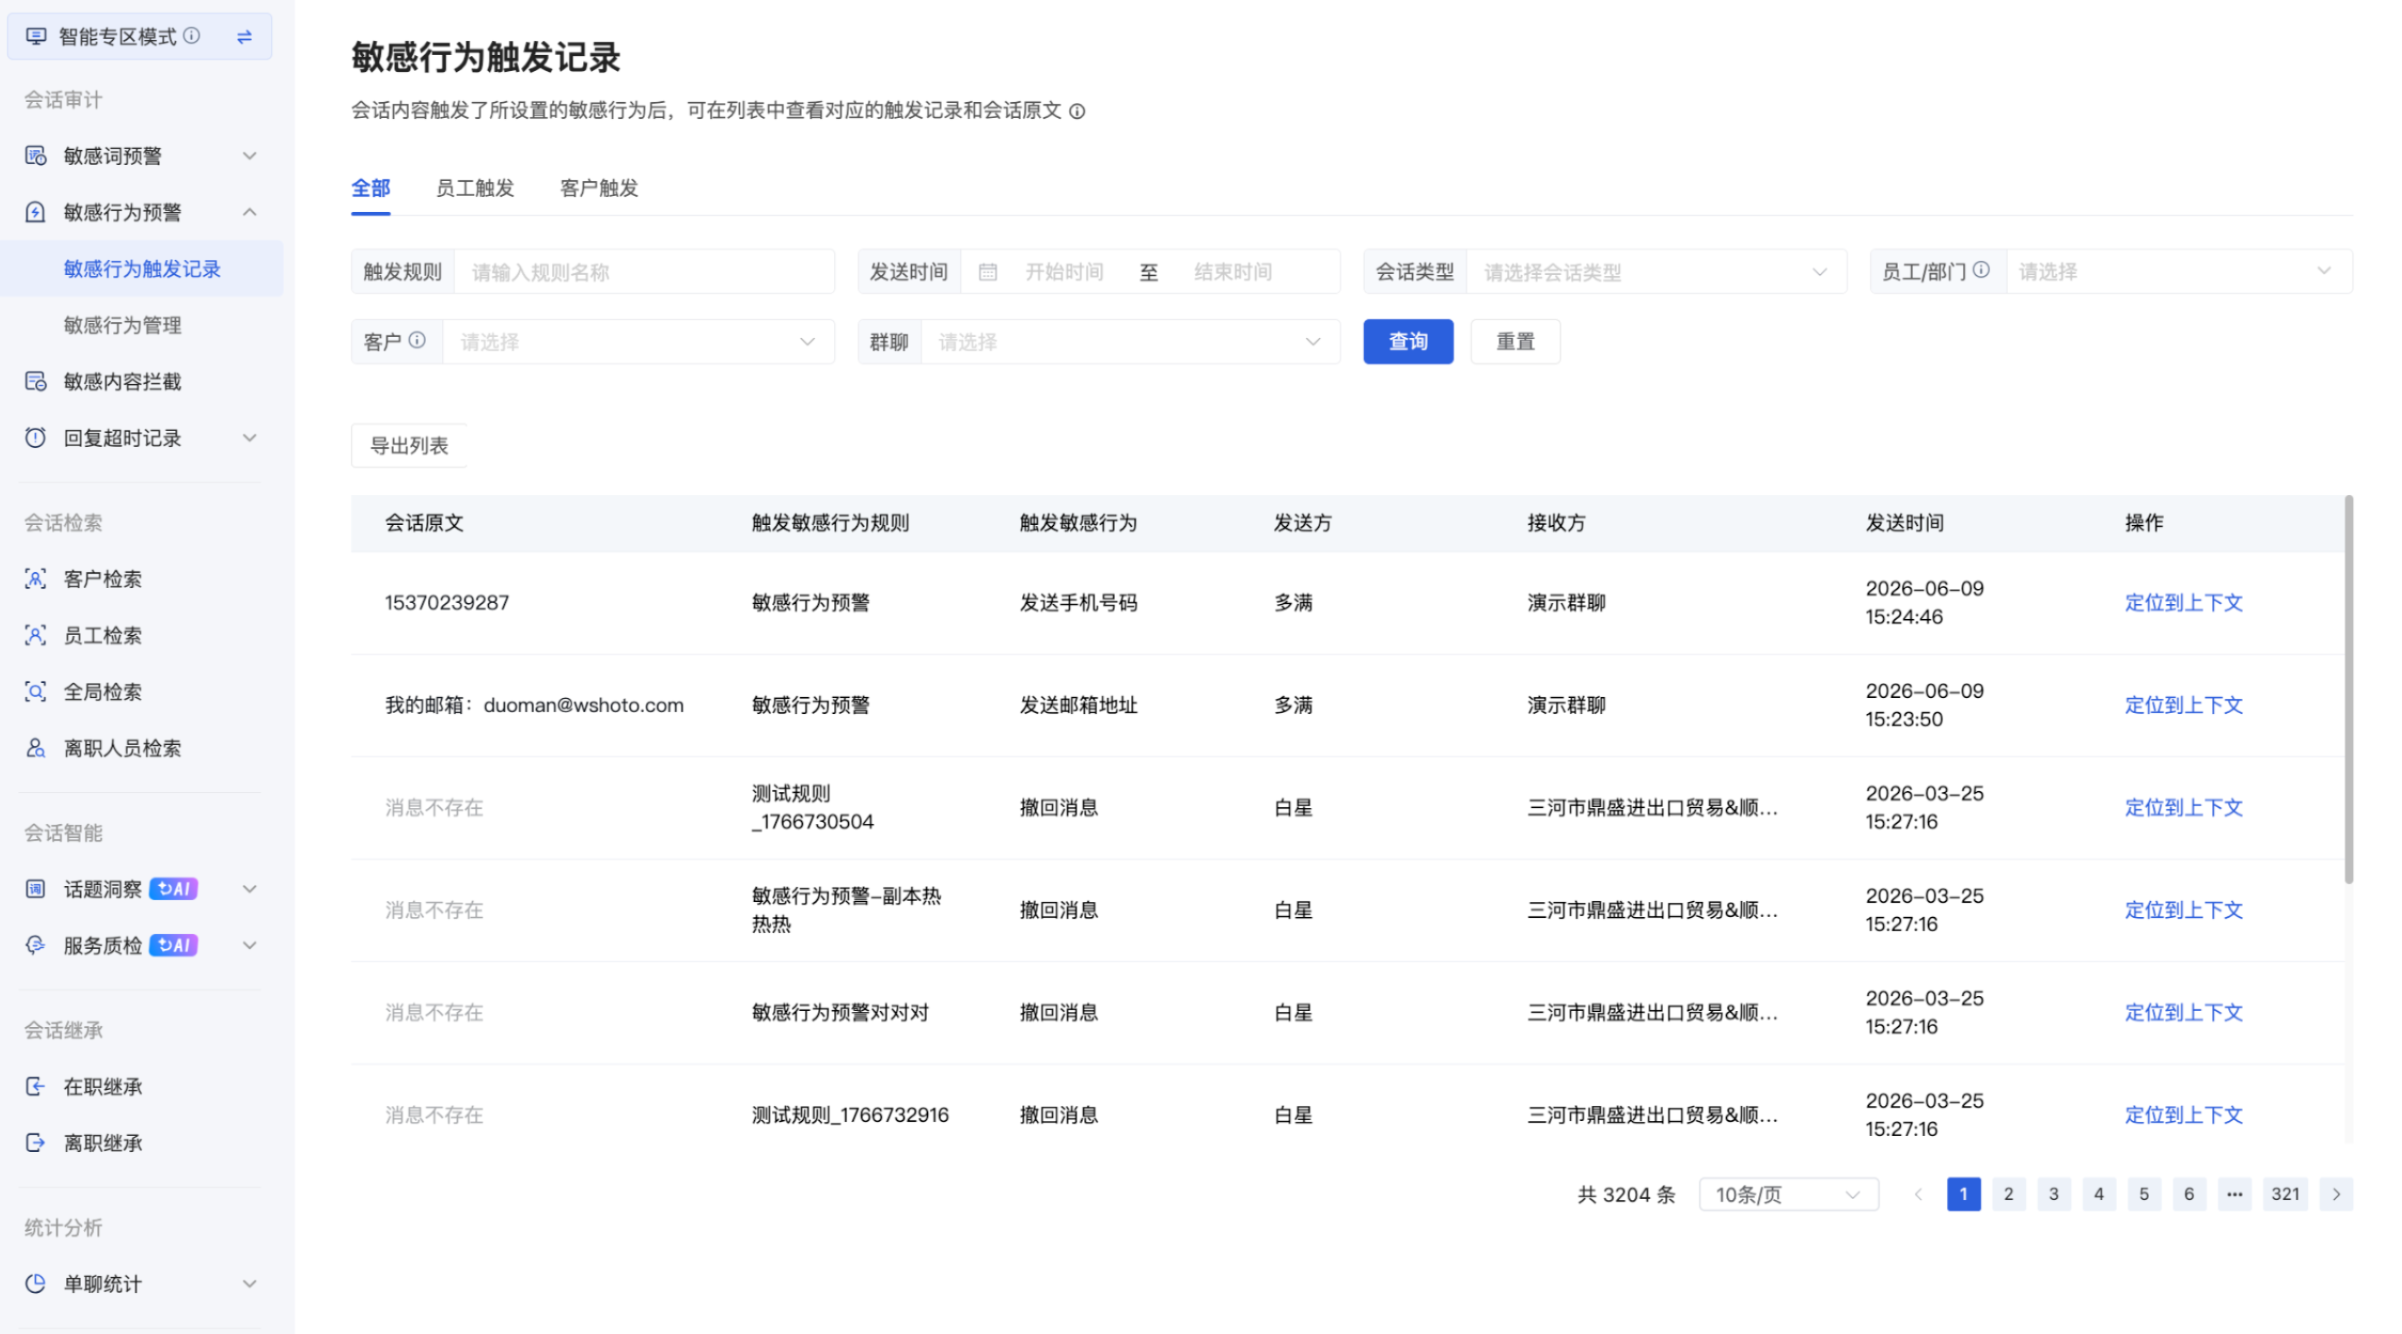Click the mode switch arrows icon

(x=244, y=37)
